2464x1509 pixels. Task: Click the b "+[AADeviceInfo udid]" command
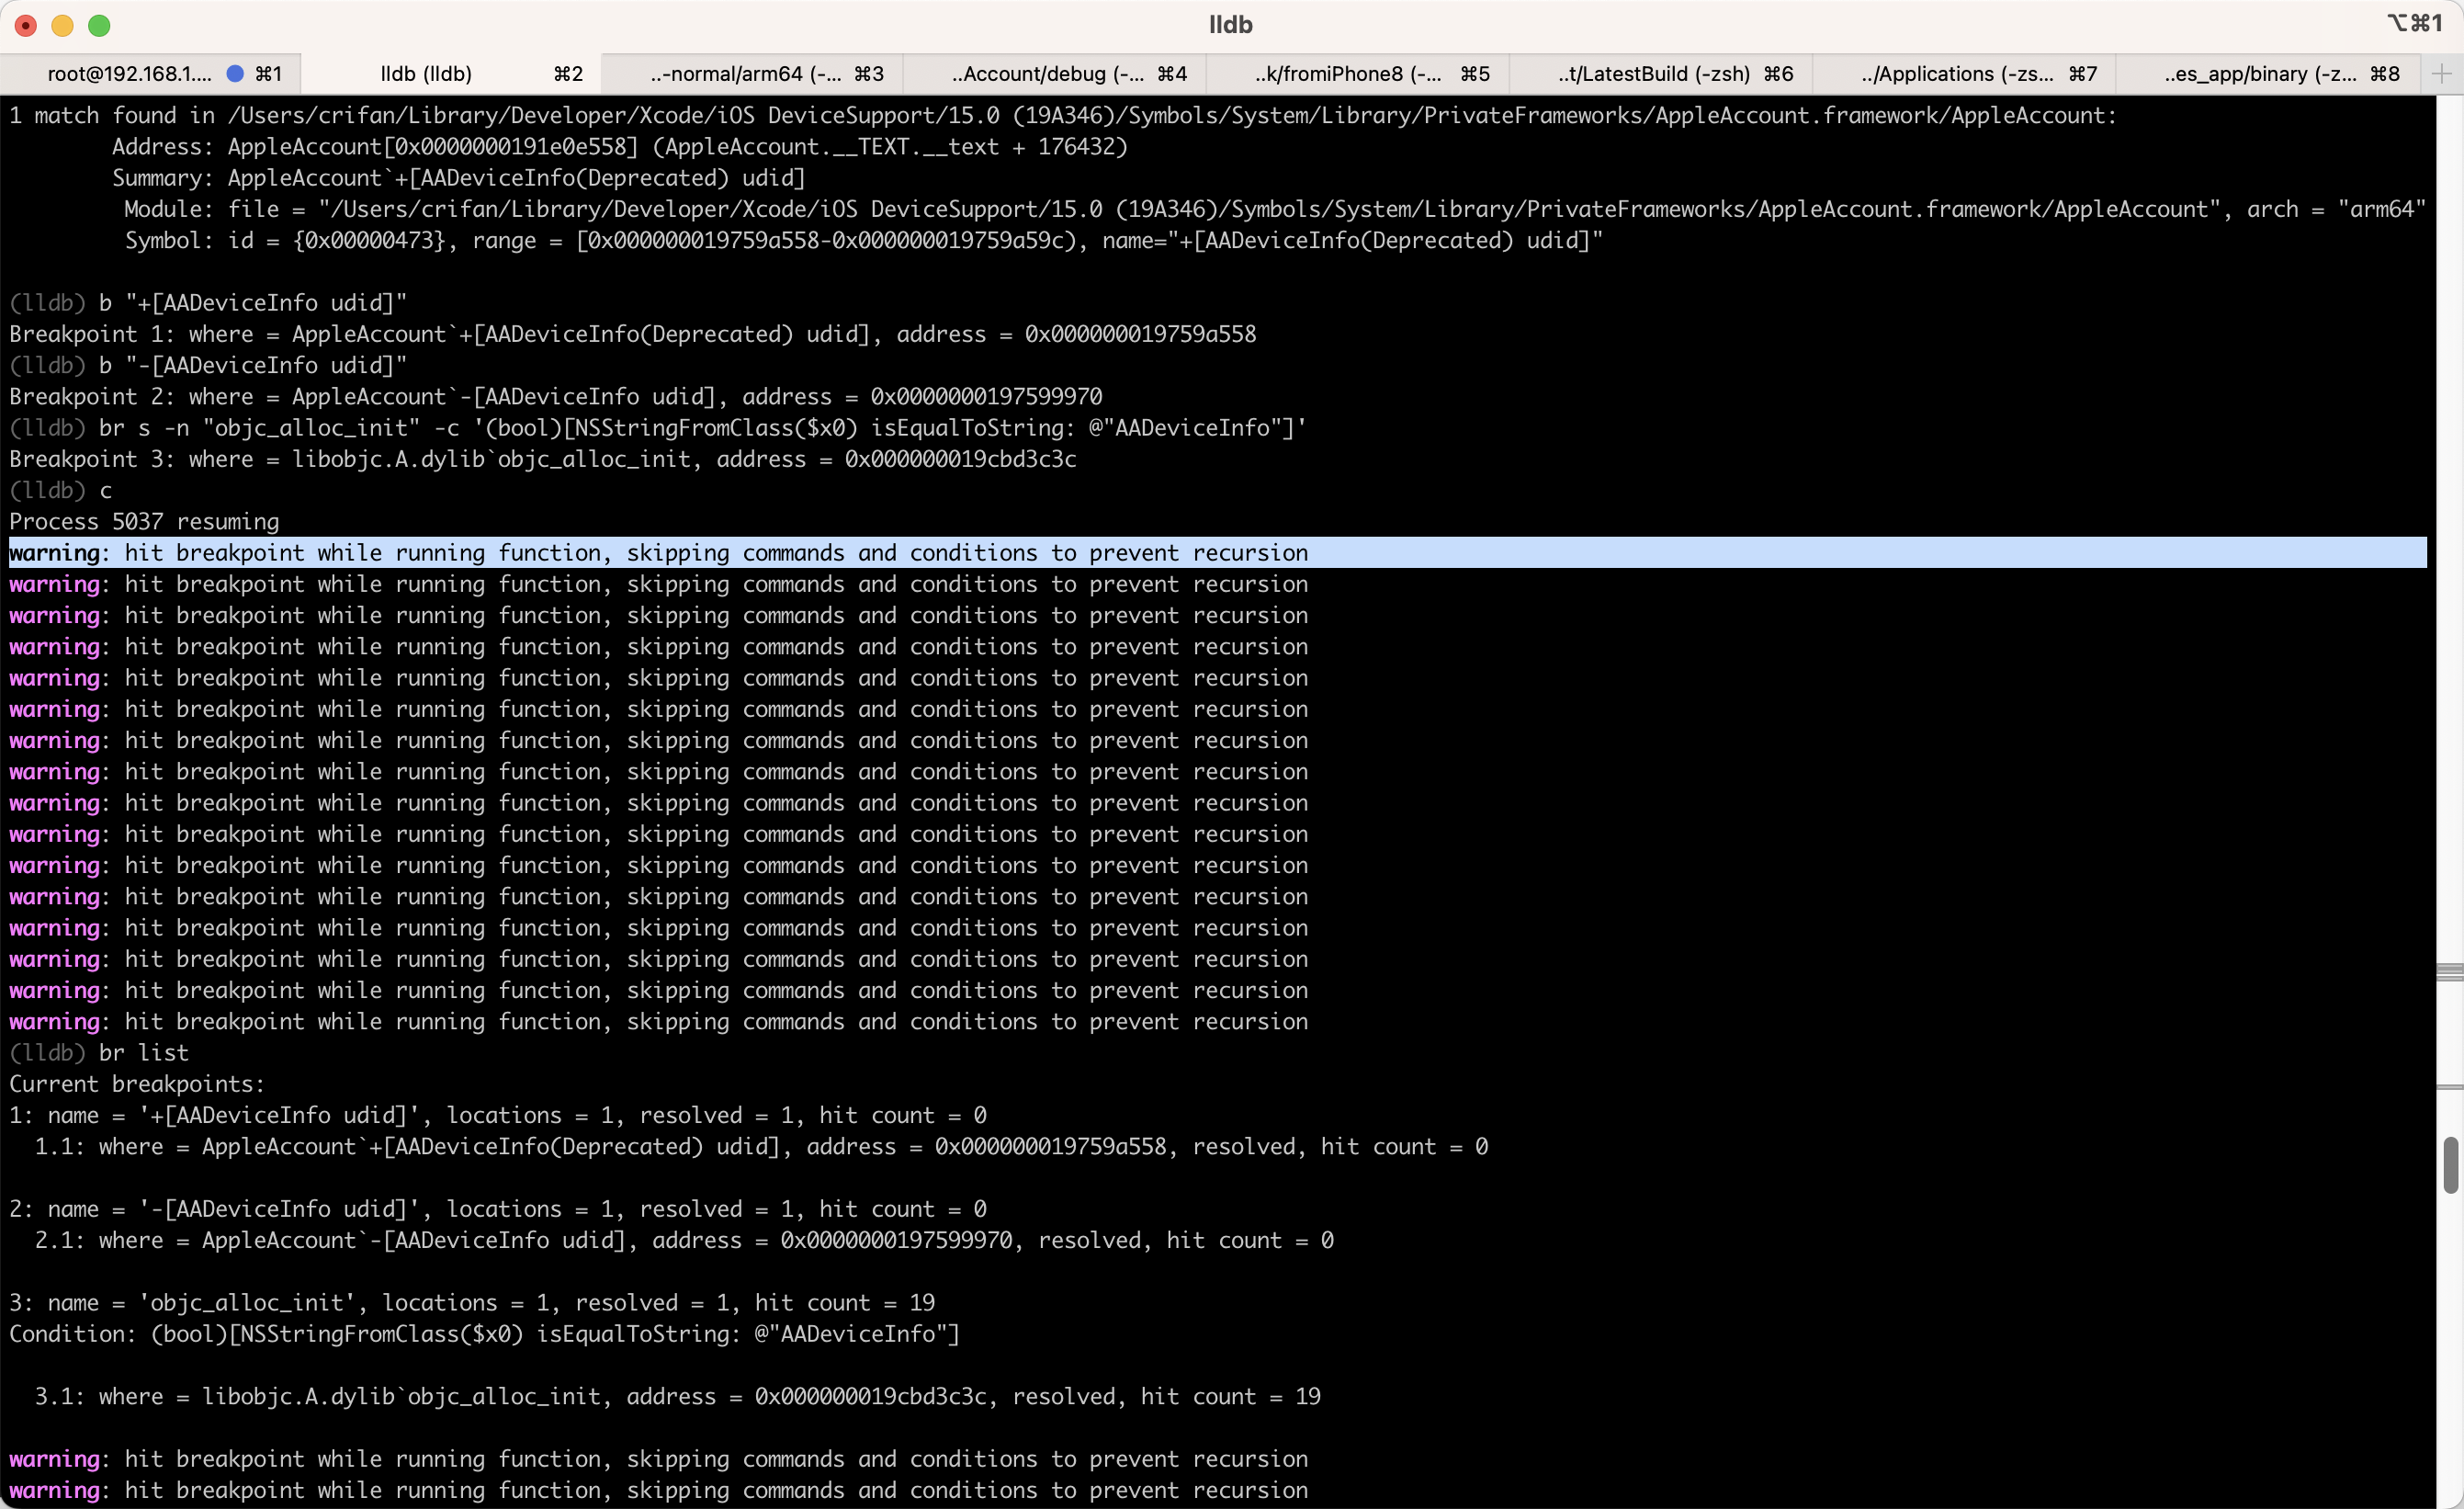coord(208,303)
